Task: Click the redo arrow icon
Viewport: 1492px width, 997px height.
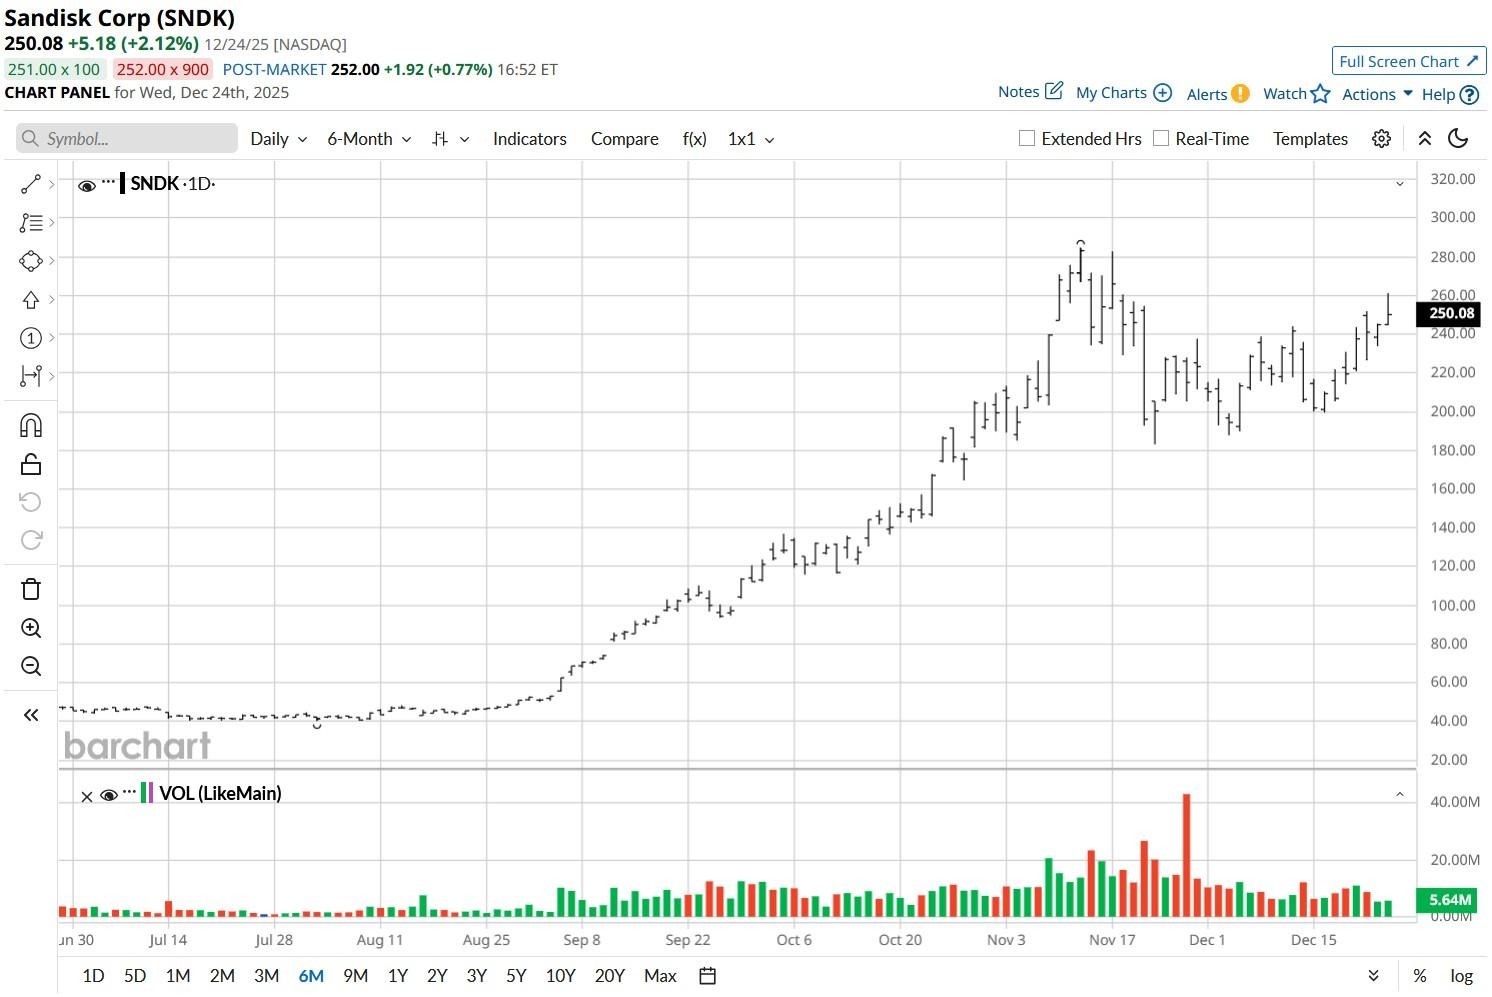Action: 31,540
